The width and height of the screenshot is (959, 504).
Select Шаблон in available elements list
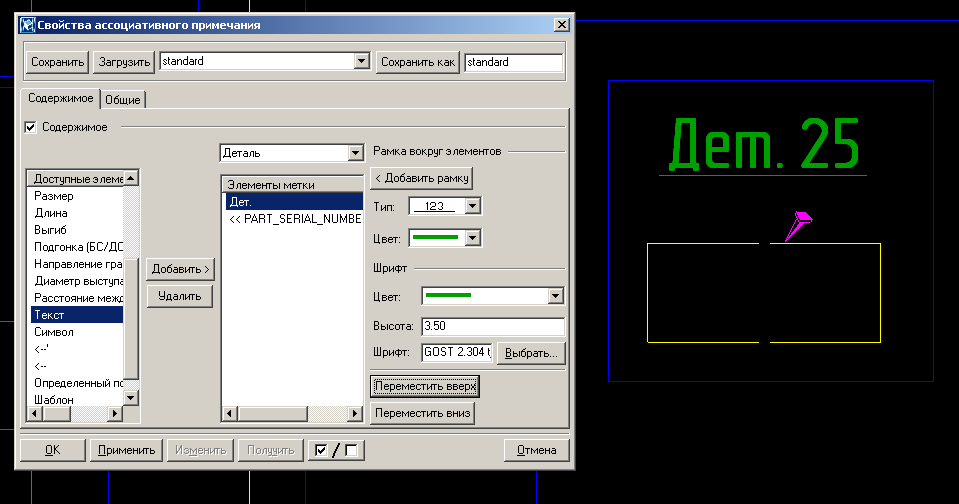[76, 399]
